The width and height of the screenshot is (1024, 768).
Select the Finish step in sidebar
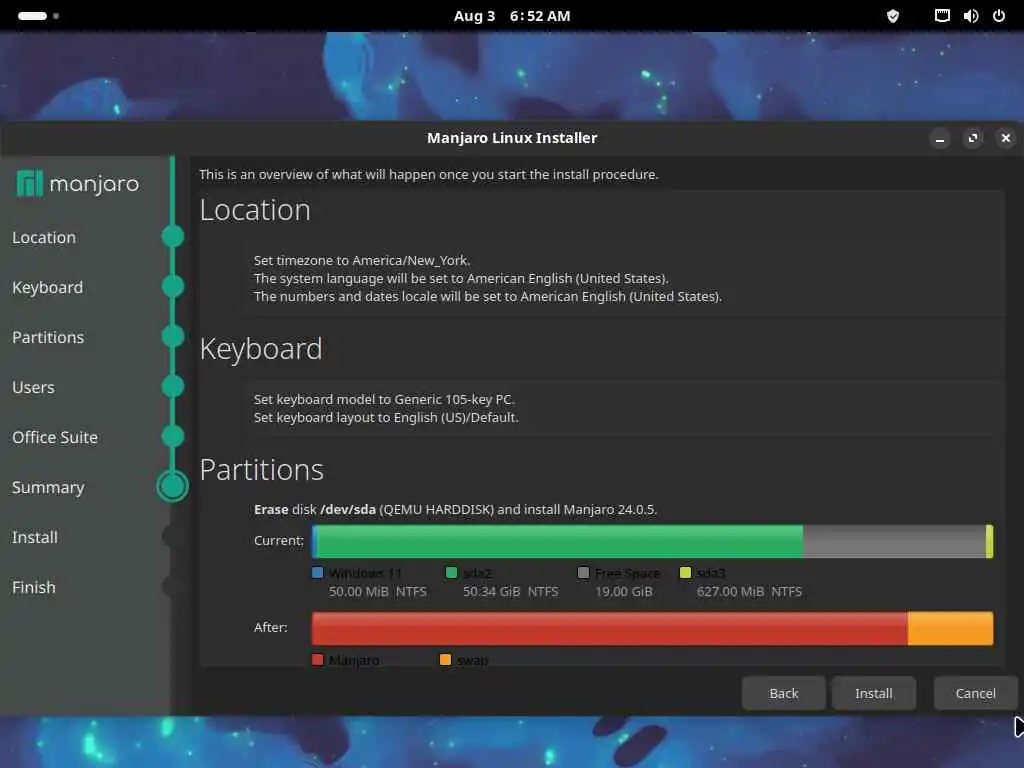tap(34, 587)
